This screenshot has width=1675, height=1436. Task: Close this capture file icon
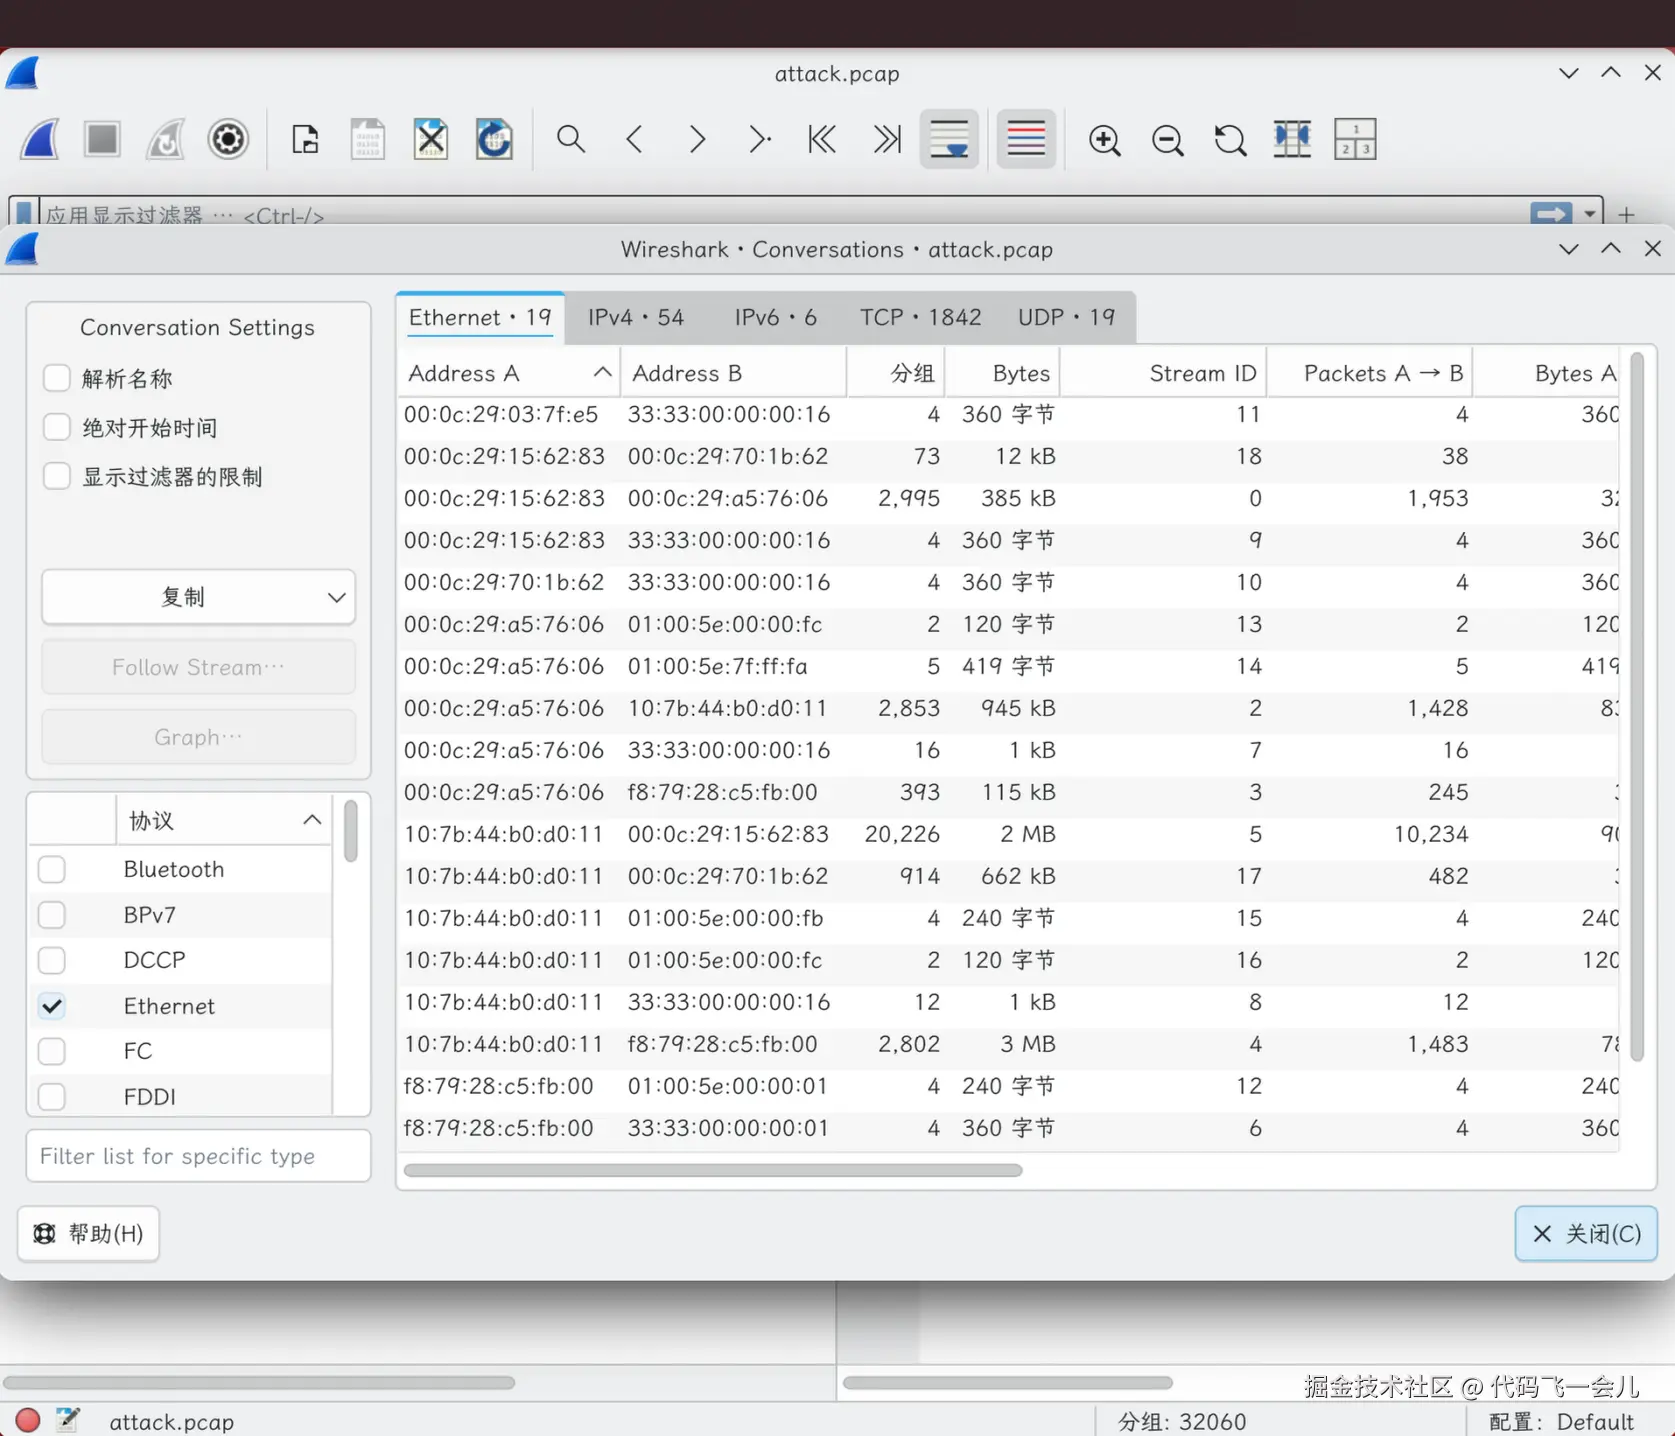tap(431, 139)
